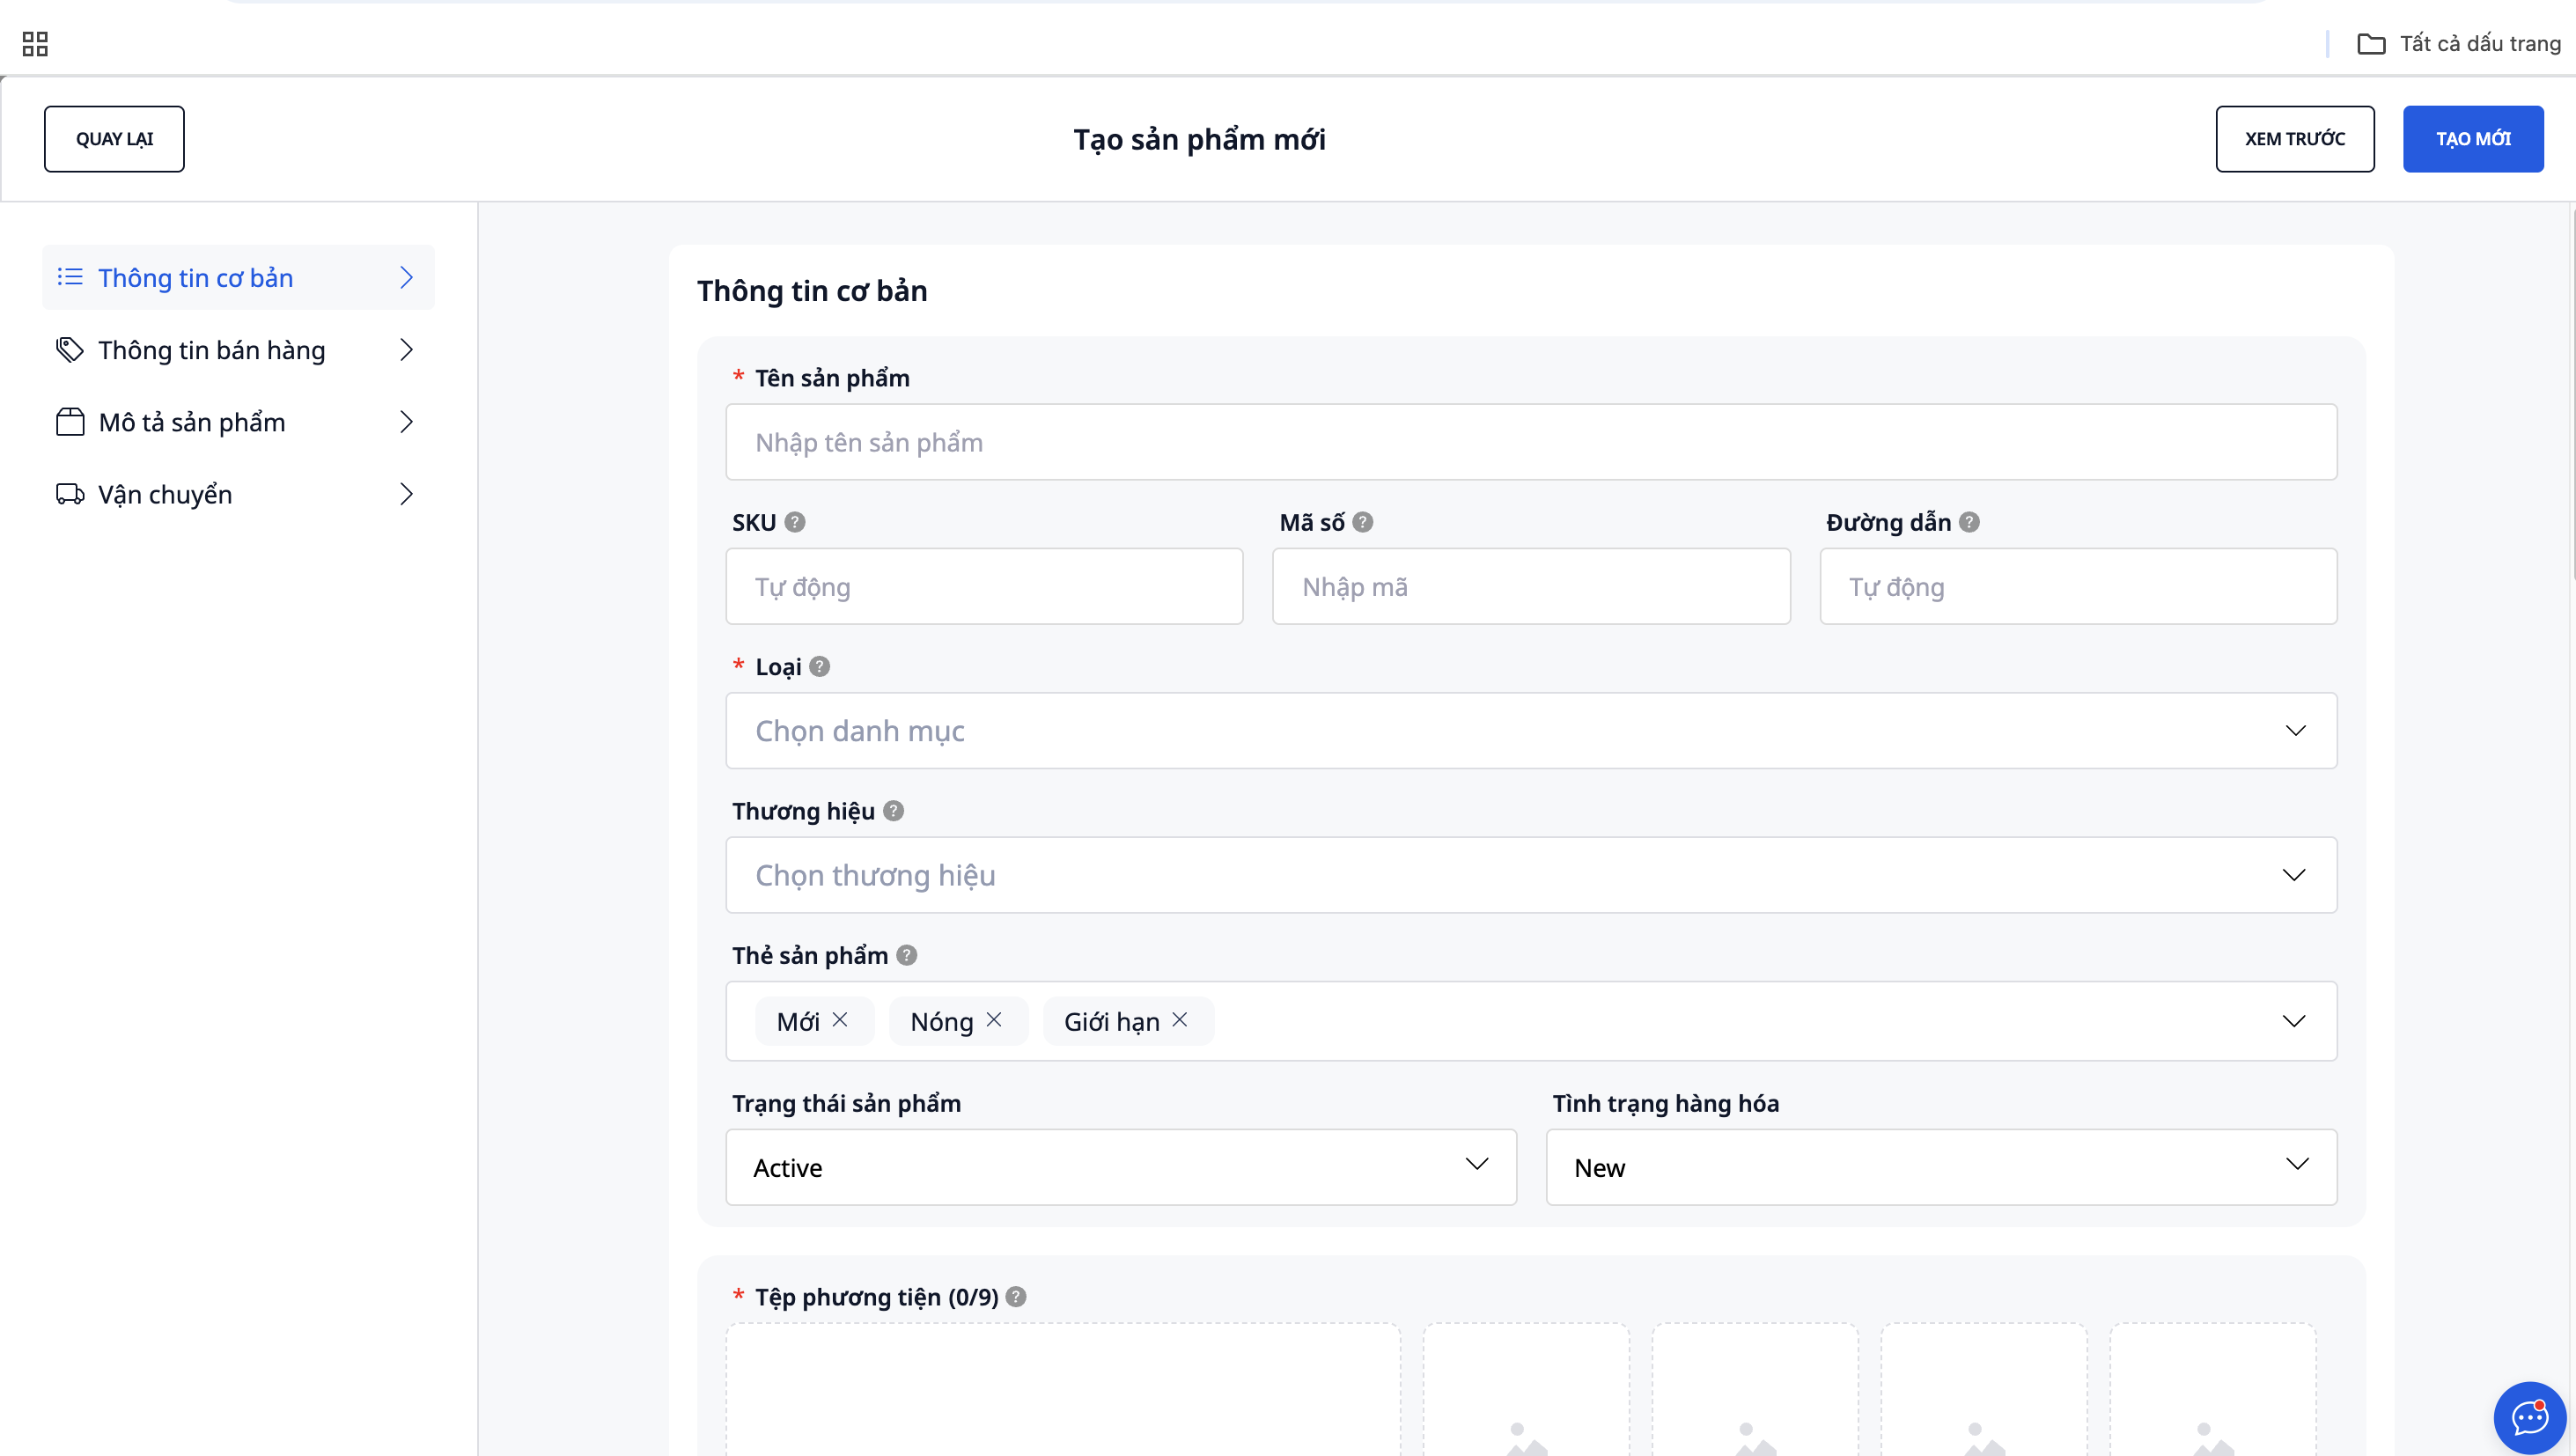Viewport: 2576px width, 1456px height.
Task: Open the chat support bubble
Action: click(2529, 1416)
